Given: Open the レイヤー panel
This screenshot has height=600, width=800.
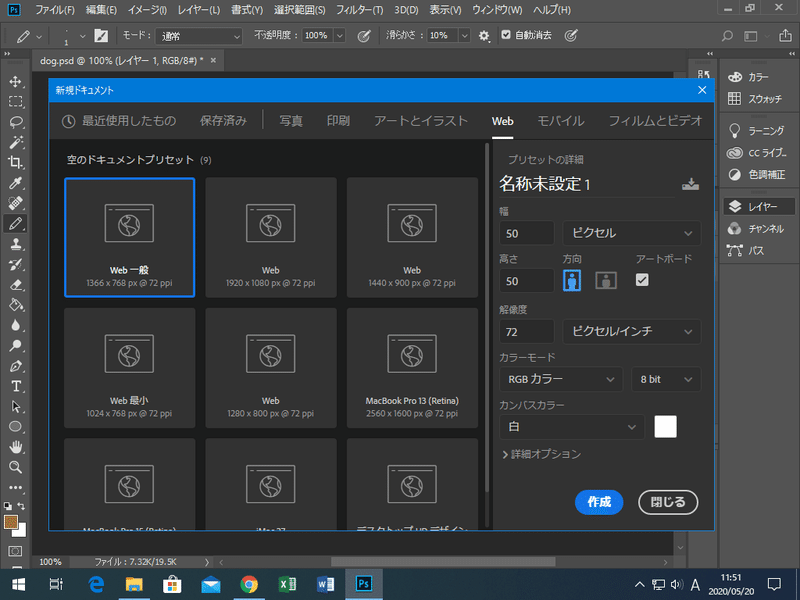Looking at the screenshot, I should [x=759, y=207].
